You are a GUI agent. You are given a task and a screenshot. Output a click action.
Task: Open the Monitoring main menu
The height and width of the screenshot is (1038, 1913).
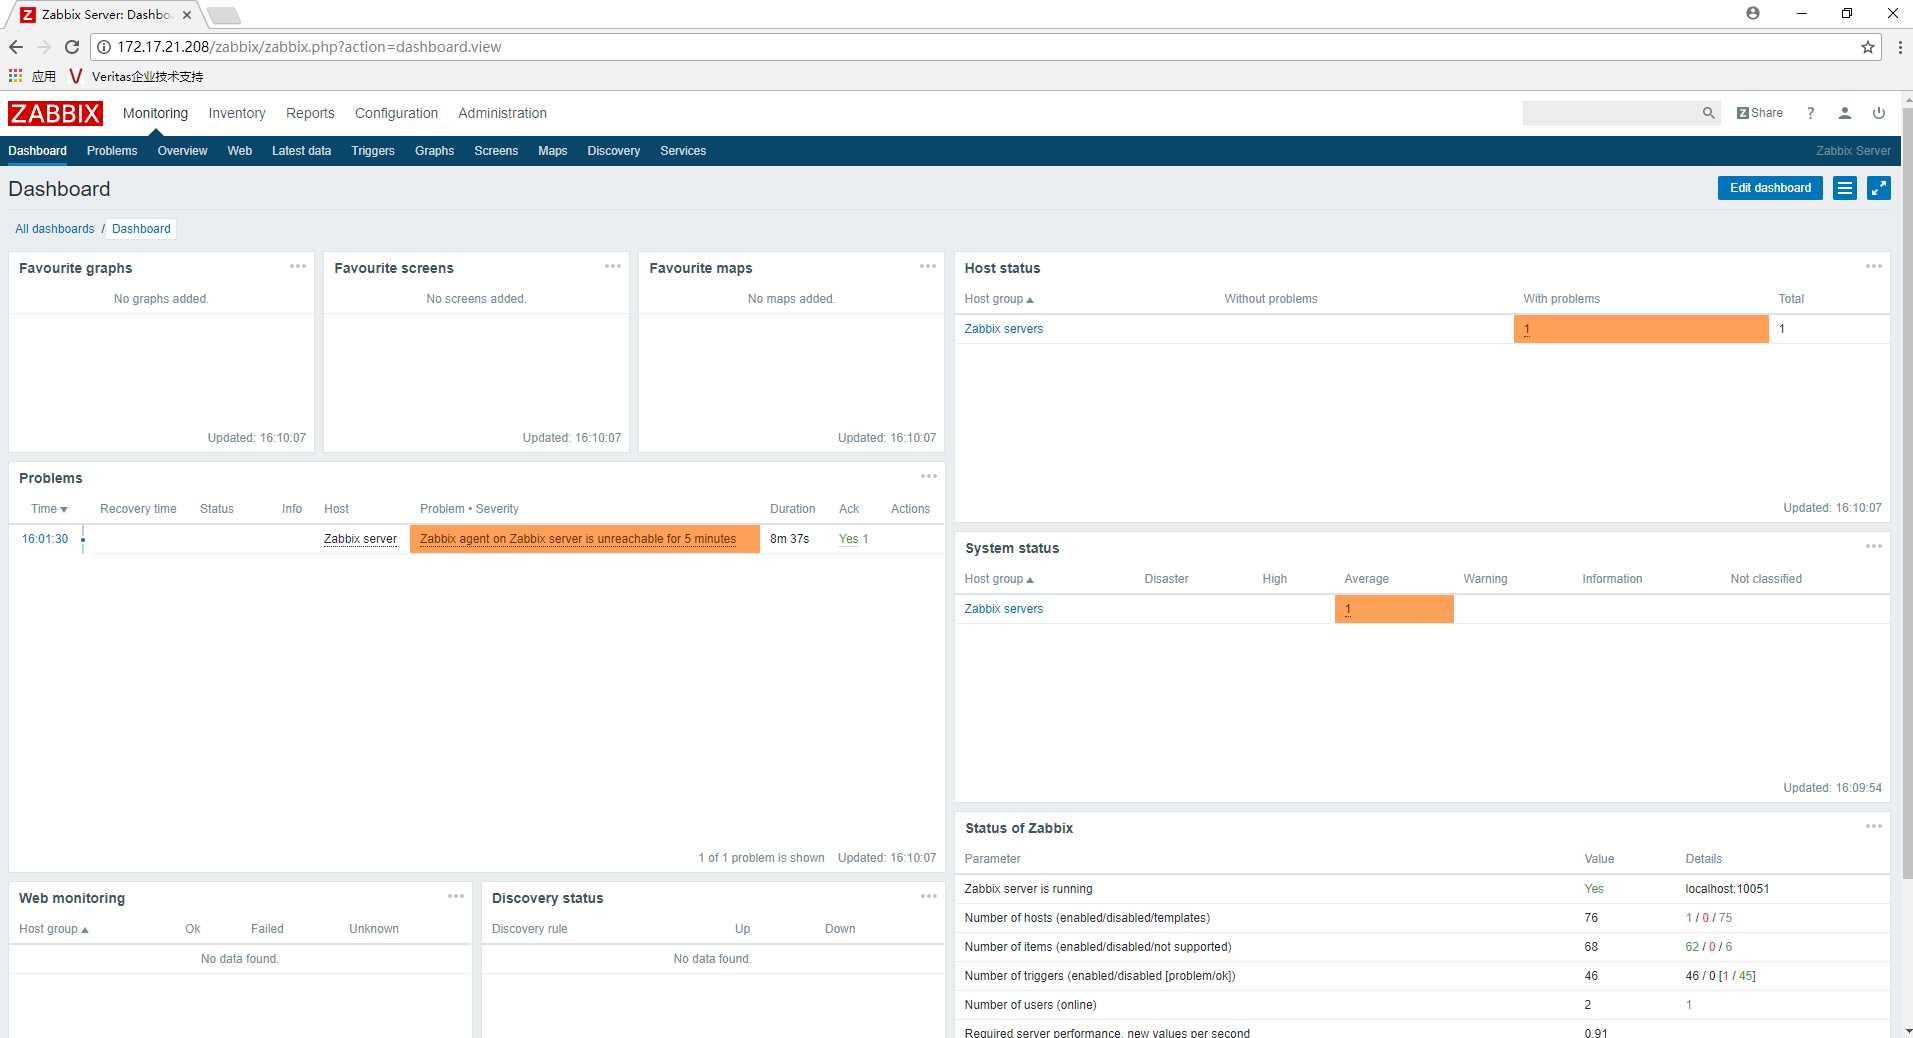pyautogui.click(x=155, y=113)
